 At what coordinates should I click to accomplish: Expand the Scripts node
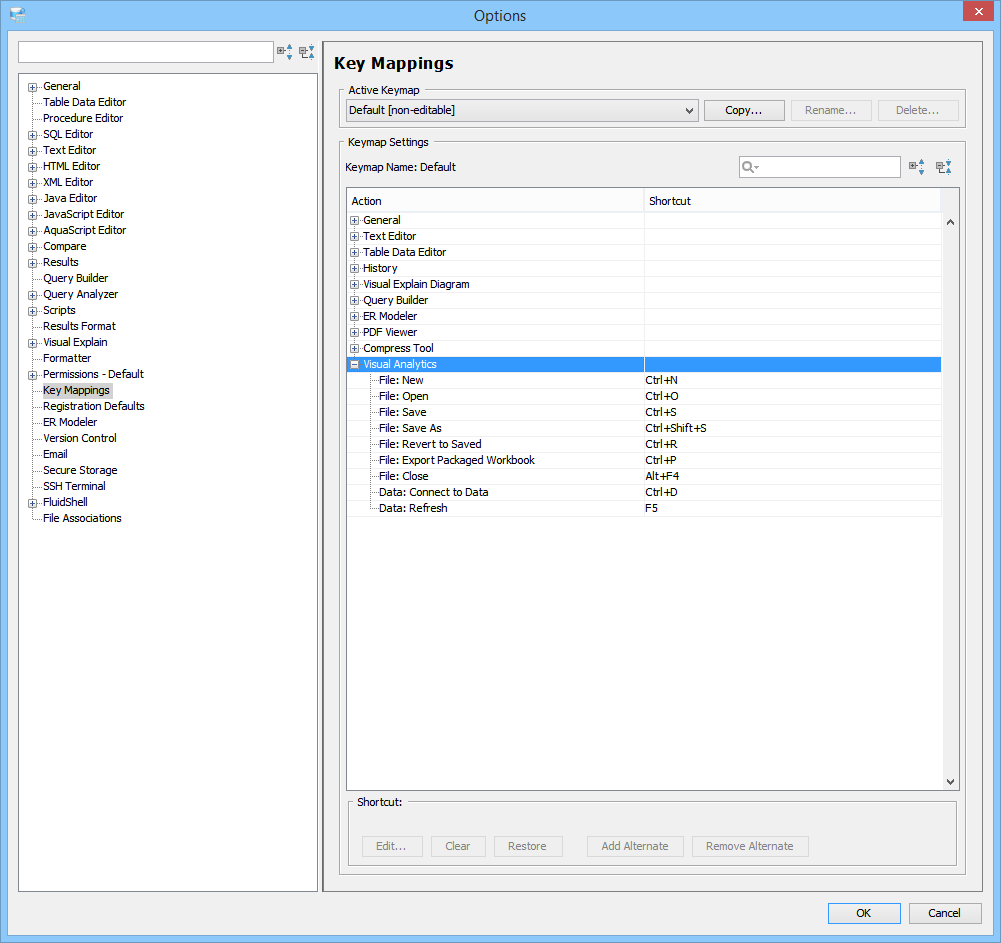[x=33, y=311]
